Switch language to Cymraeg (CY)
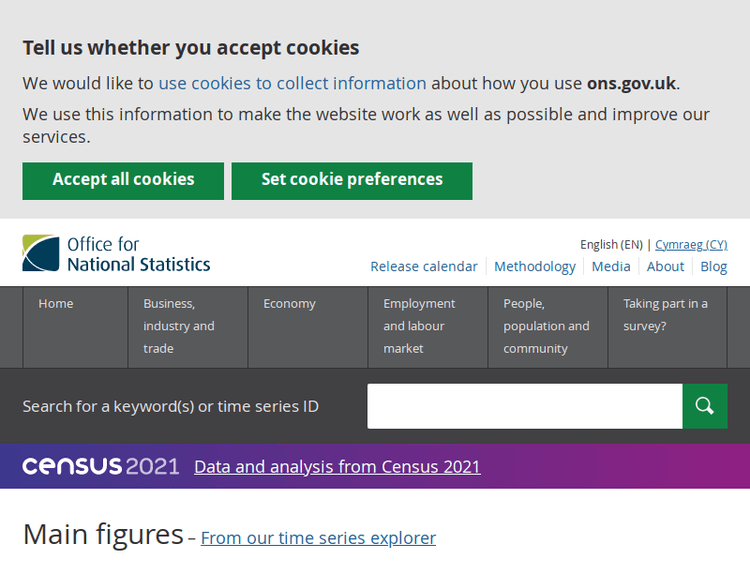The height and width of the screenshot is (563, 750). pyautogui.click(x=691, y=244)
